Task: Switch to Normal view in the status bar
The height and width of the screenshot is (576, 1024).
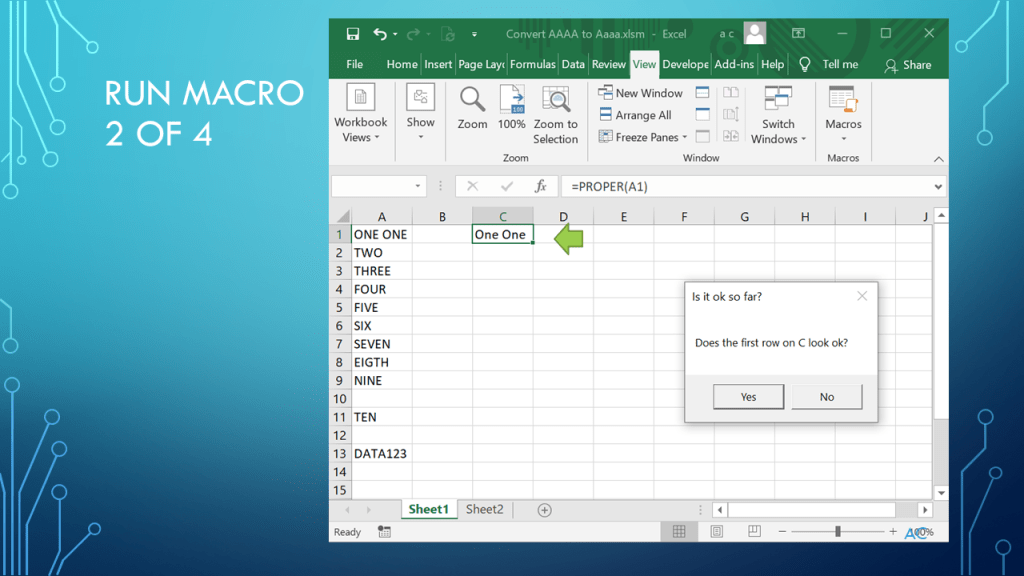Action: [679, 532]
